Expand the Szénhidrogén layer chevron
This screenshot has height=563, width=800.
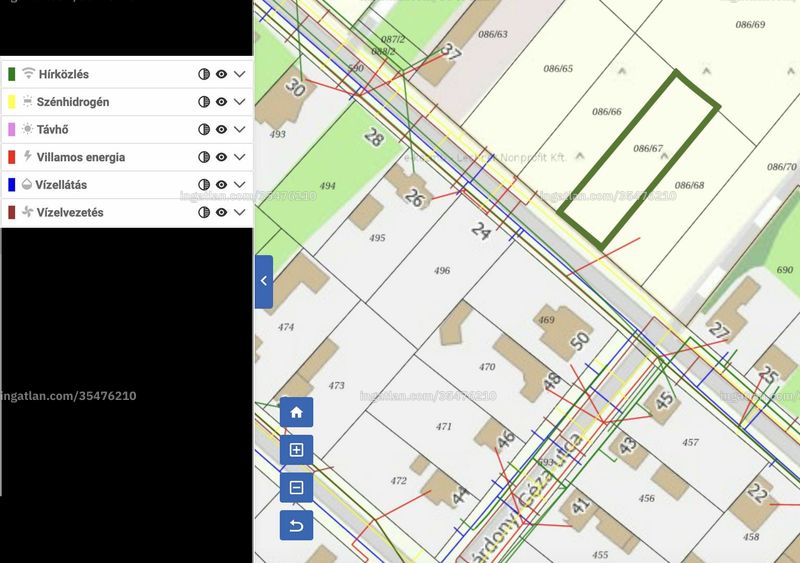240,102
